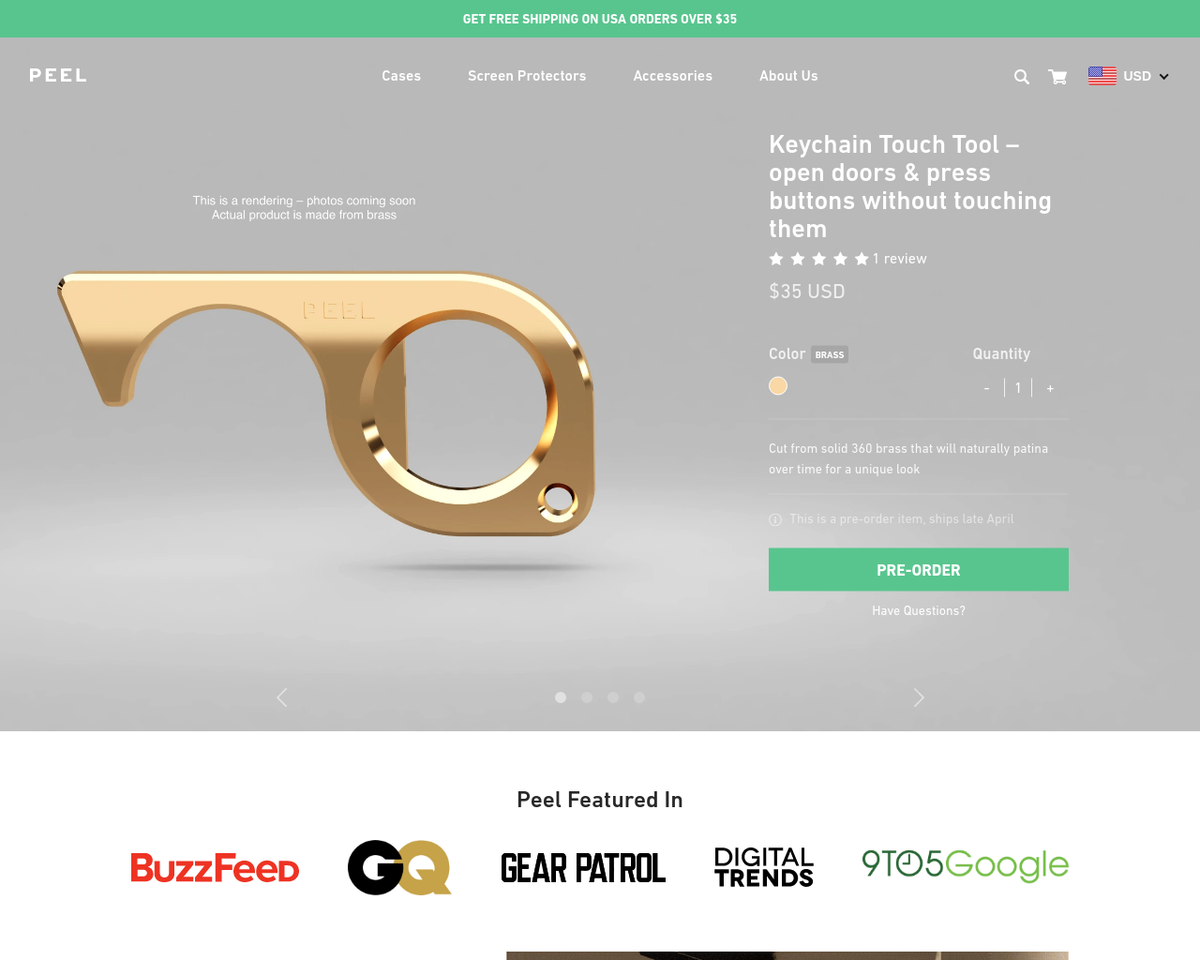Screen dimensions: 1200x960
Task: Select the fourth carousel dot
Action: pos(640,697)
